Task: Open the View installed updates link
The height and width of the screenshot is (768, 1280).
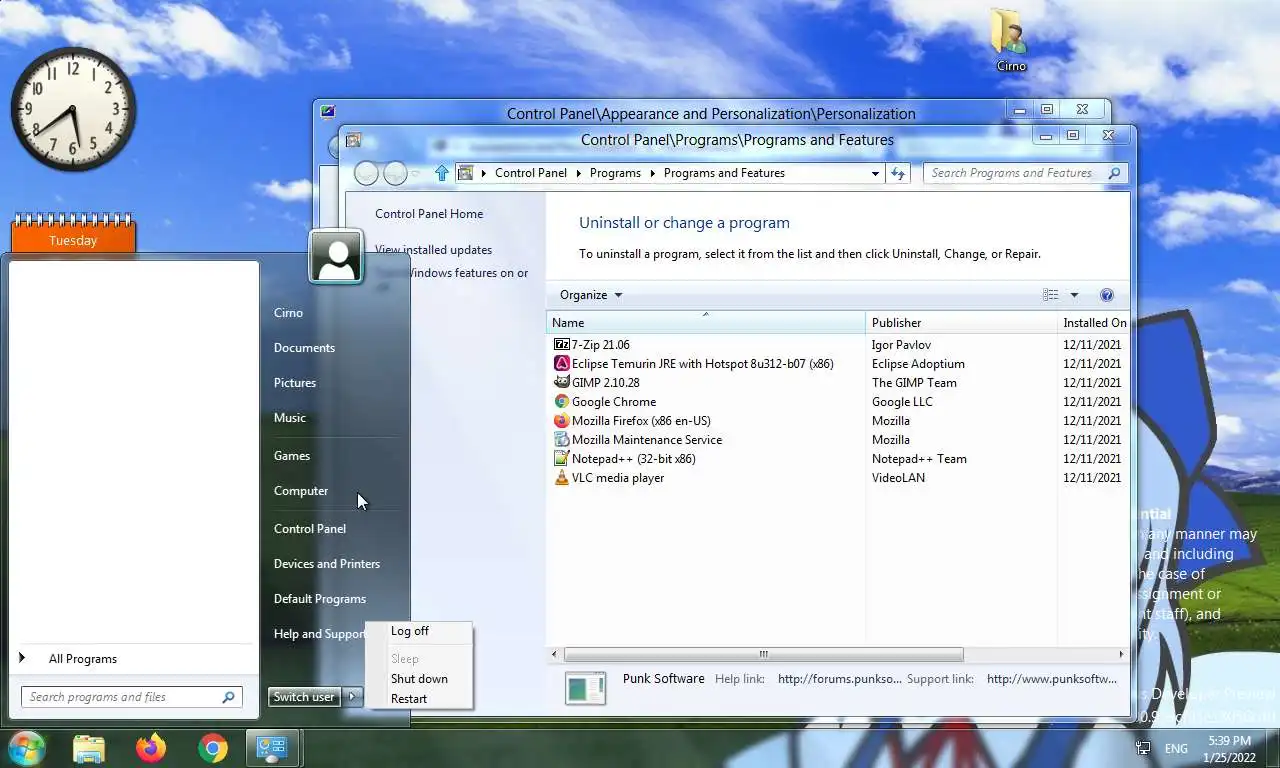Action: [x=433, y=250]
